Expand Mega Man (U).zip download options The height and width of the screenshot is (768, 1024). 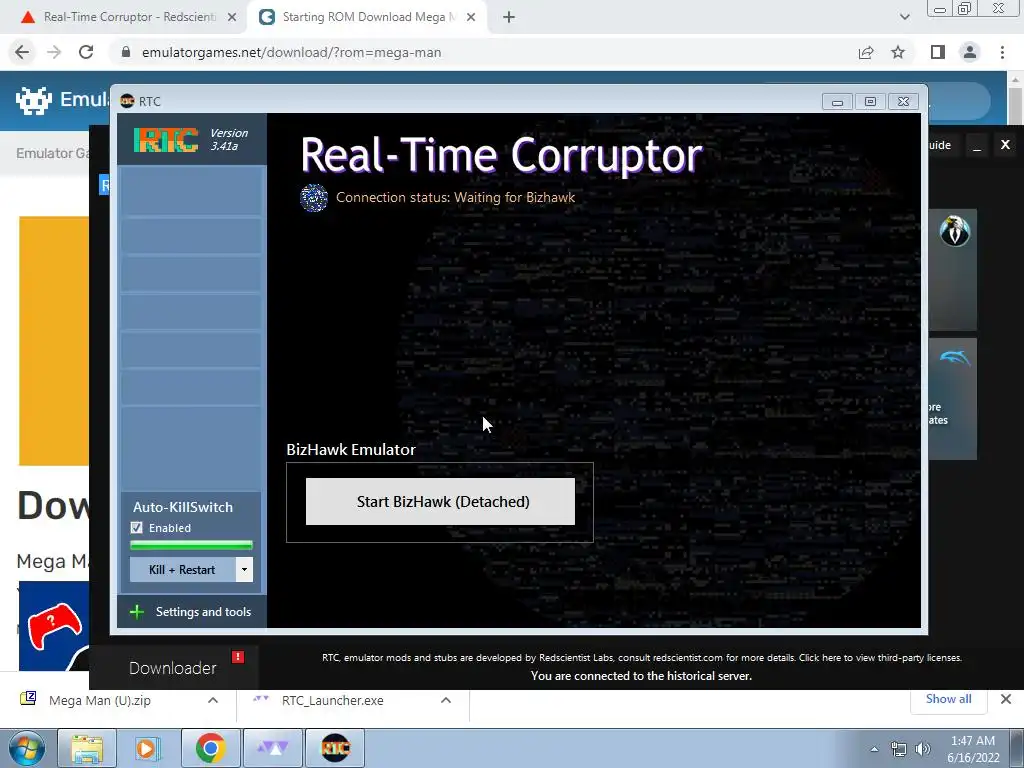tap(213, 700)
